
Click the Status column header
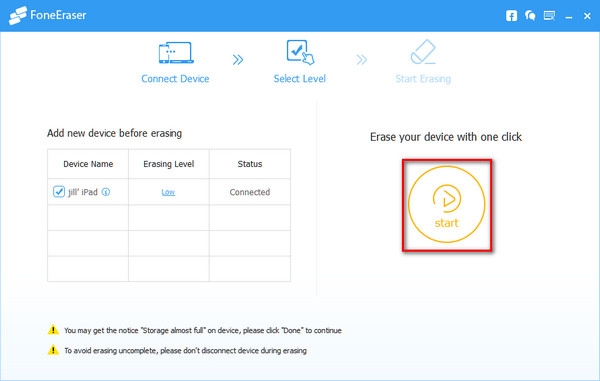tap(250, 164)
